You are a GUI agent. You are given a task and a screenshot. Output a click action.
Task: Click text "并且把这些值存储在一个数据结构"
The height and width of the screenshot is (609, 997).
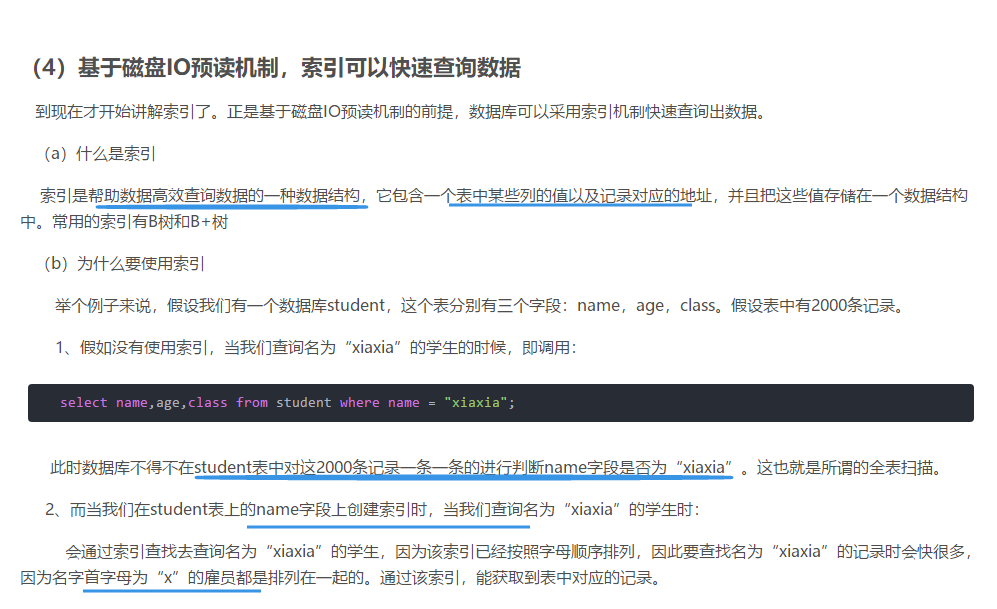click(x=848, y=196)
